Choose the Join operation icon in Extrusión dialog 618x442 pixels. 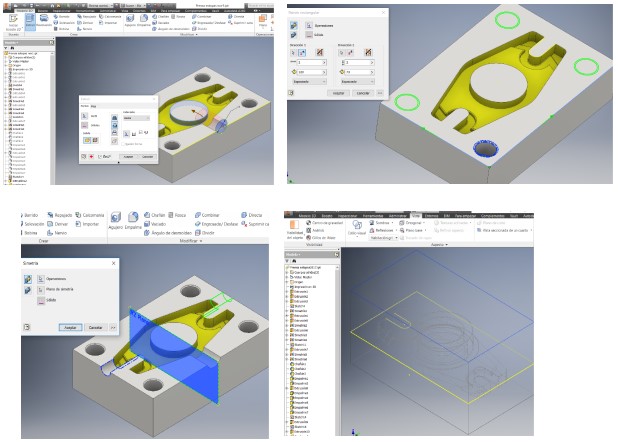pyautogui.click(x=115, y=117)
